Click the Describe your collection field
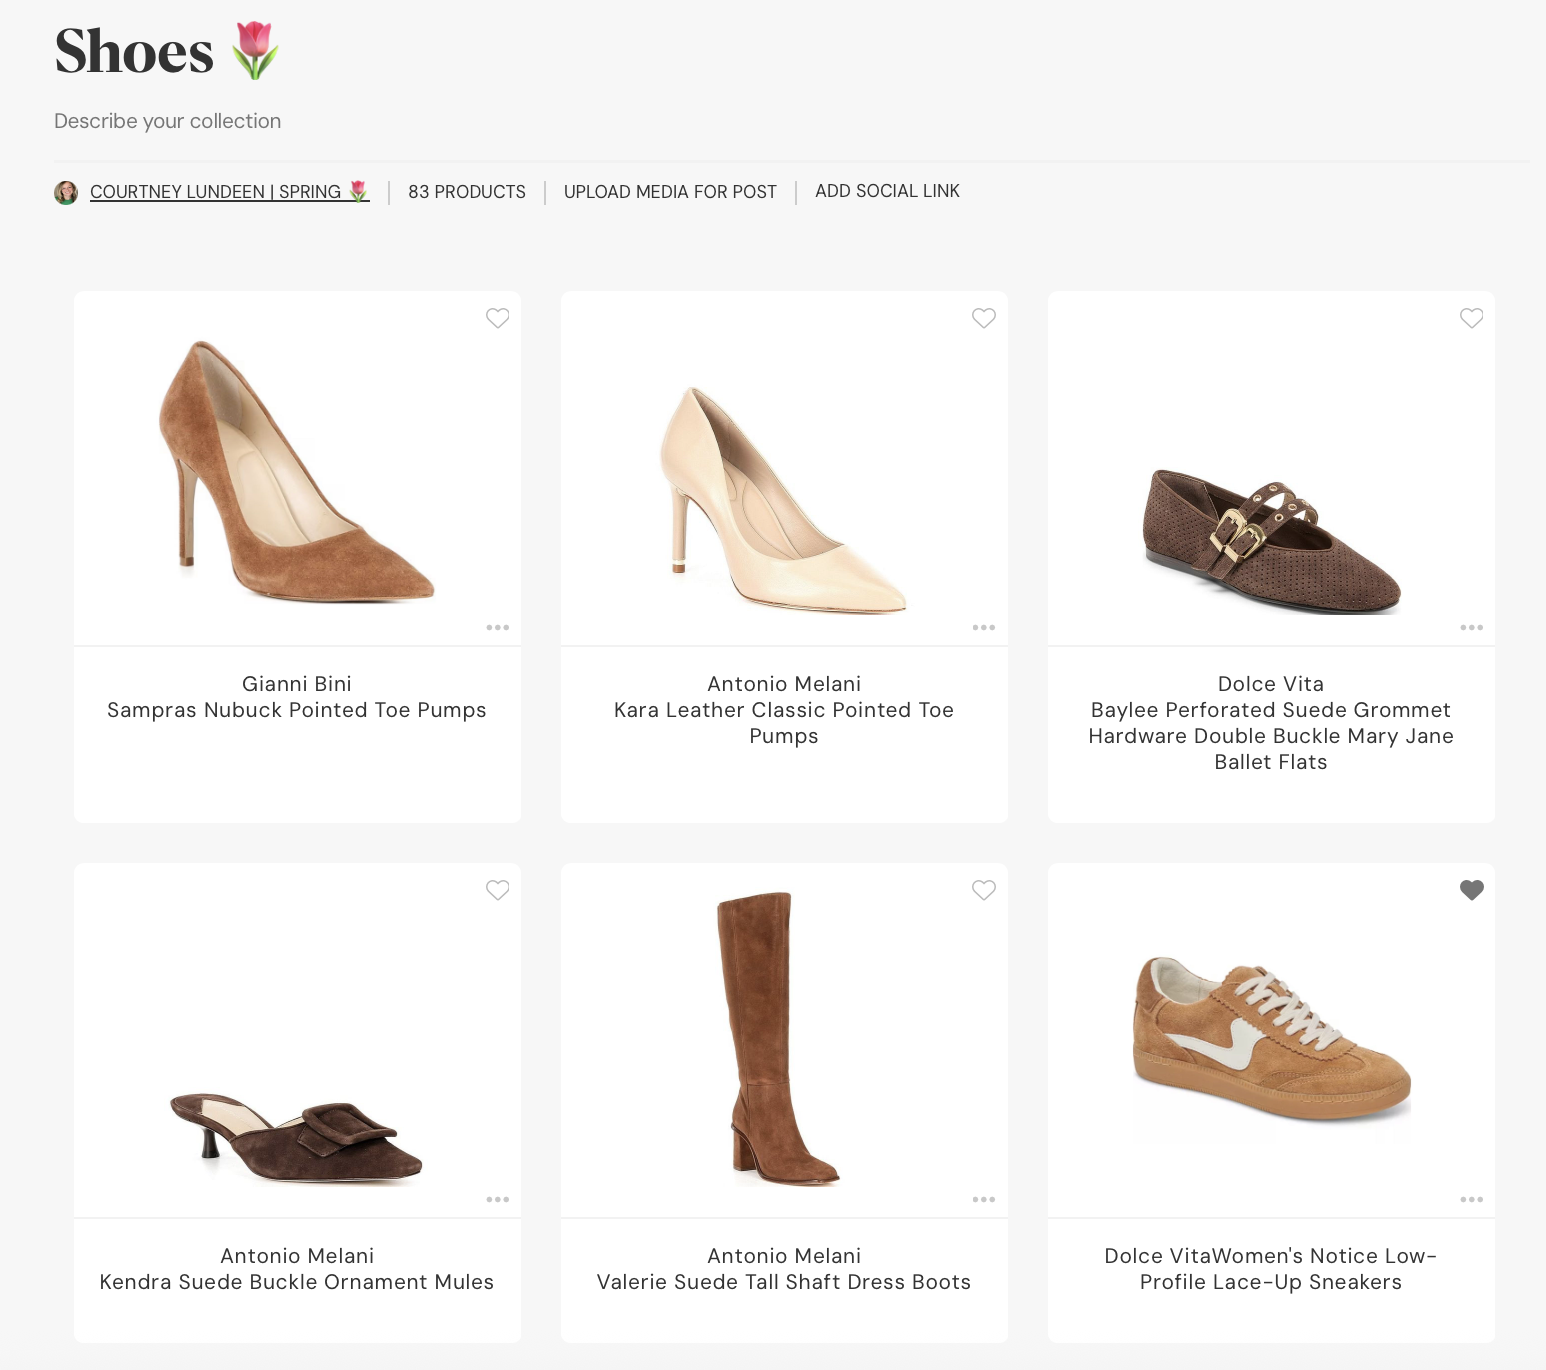 click(168, 121)
